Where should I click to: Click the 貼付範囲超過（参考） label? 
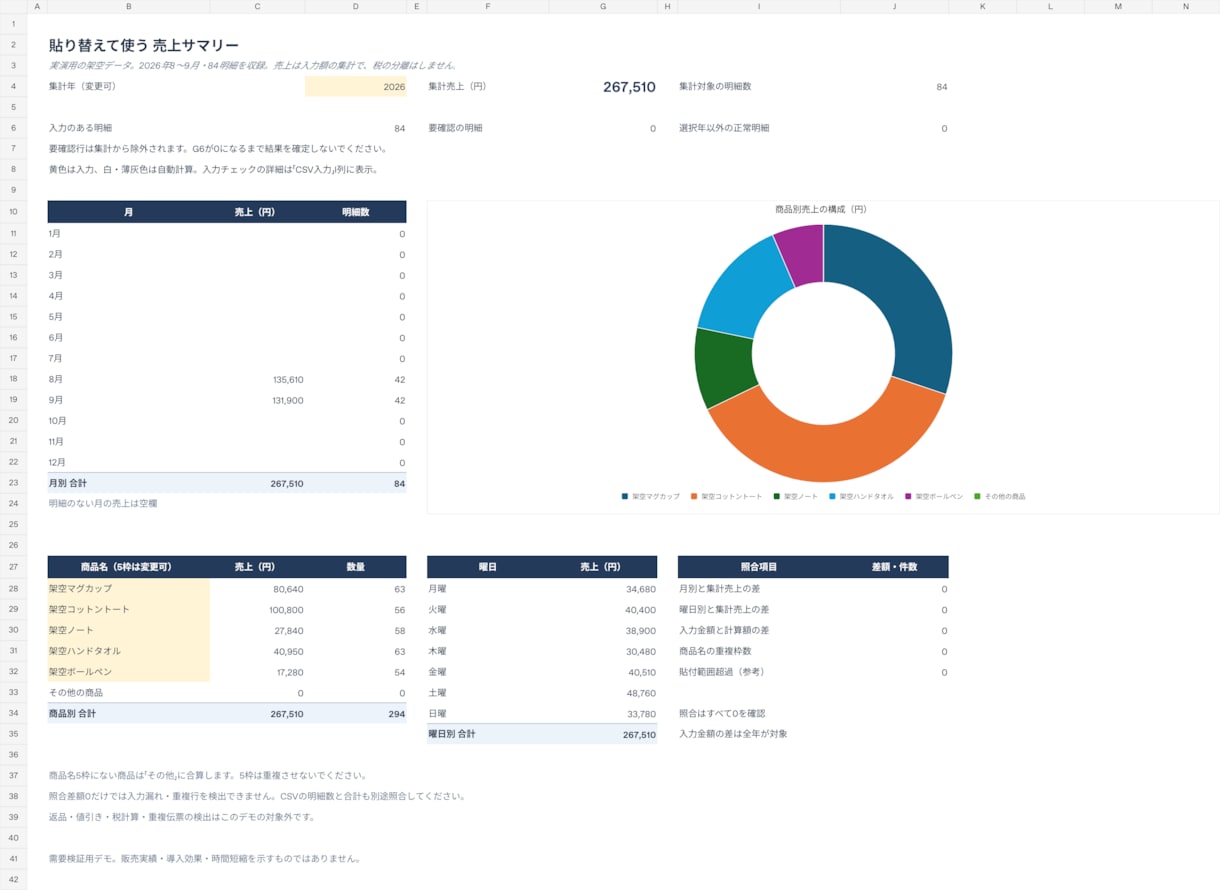tap(722, 672)
